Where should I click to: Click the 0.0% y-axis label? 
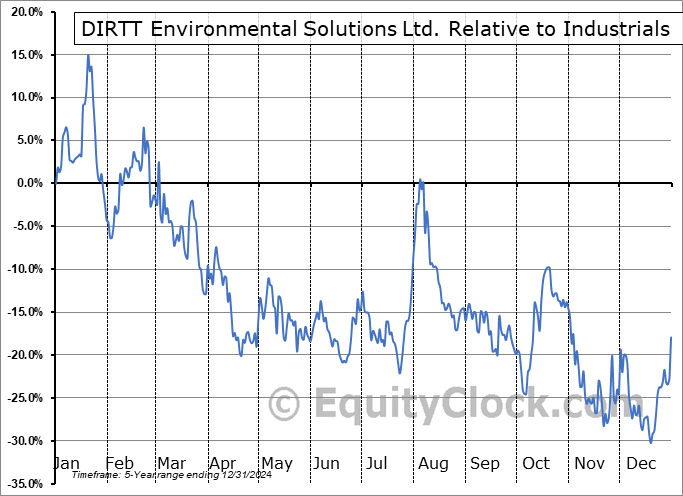(x=27, y=183)
